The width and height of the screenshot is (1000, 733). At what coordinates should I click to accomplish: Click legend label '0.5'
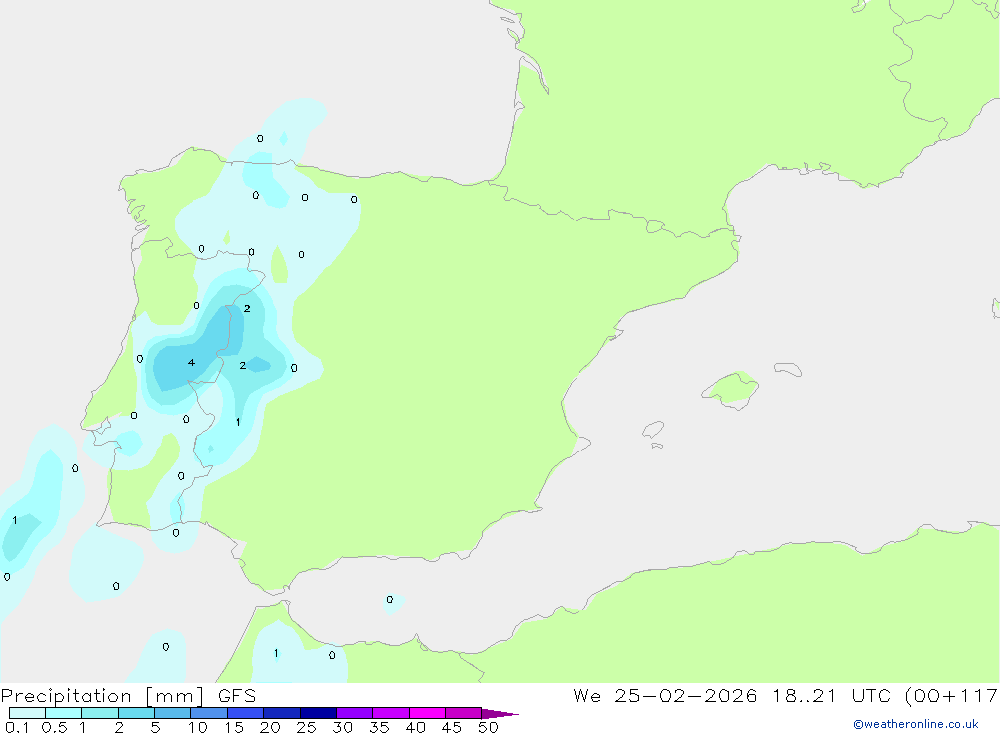[54, 727]
